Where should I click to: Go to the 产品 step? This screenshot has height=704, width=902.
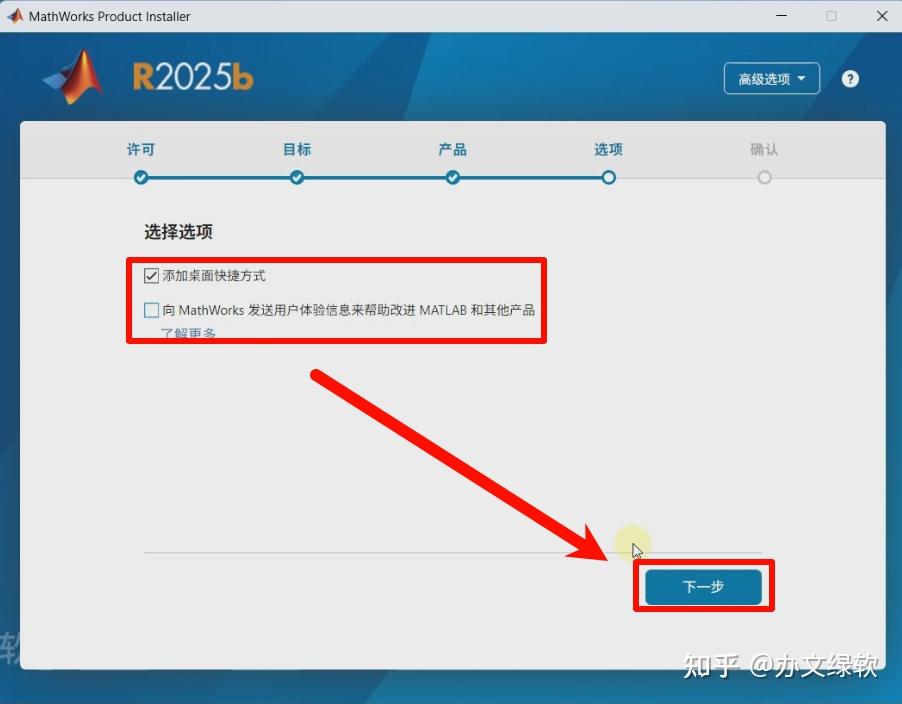(x=453, y=150)
